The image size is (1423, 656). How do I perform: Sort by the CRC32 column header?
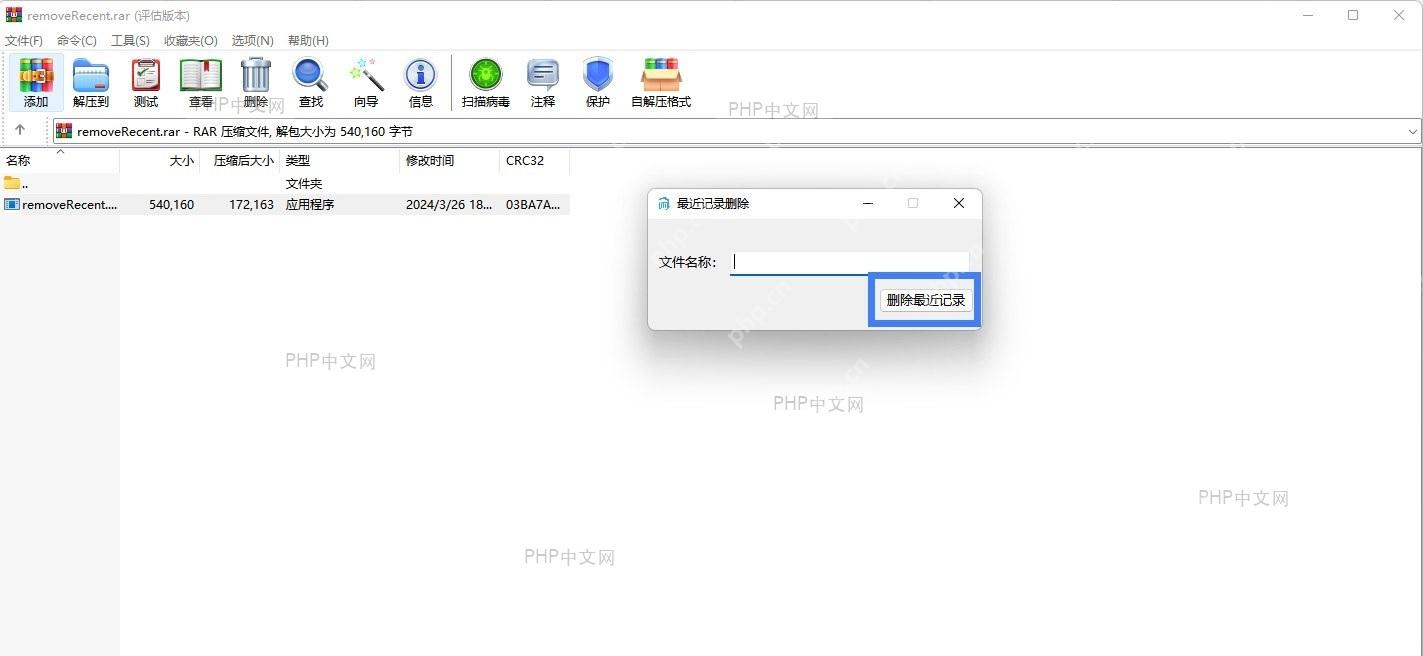click(535, 161)
